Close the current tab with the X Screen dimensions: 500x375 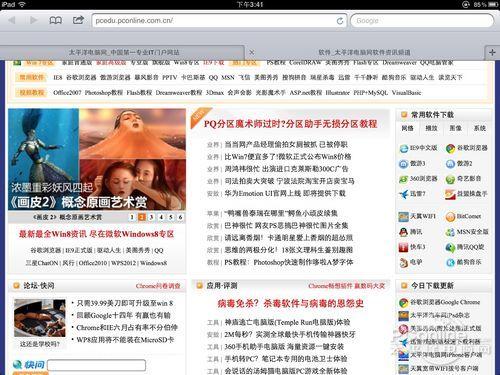[252, 52]
